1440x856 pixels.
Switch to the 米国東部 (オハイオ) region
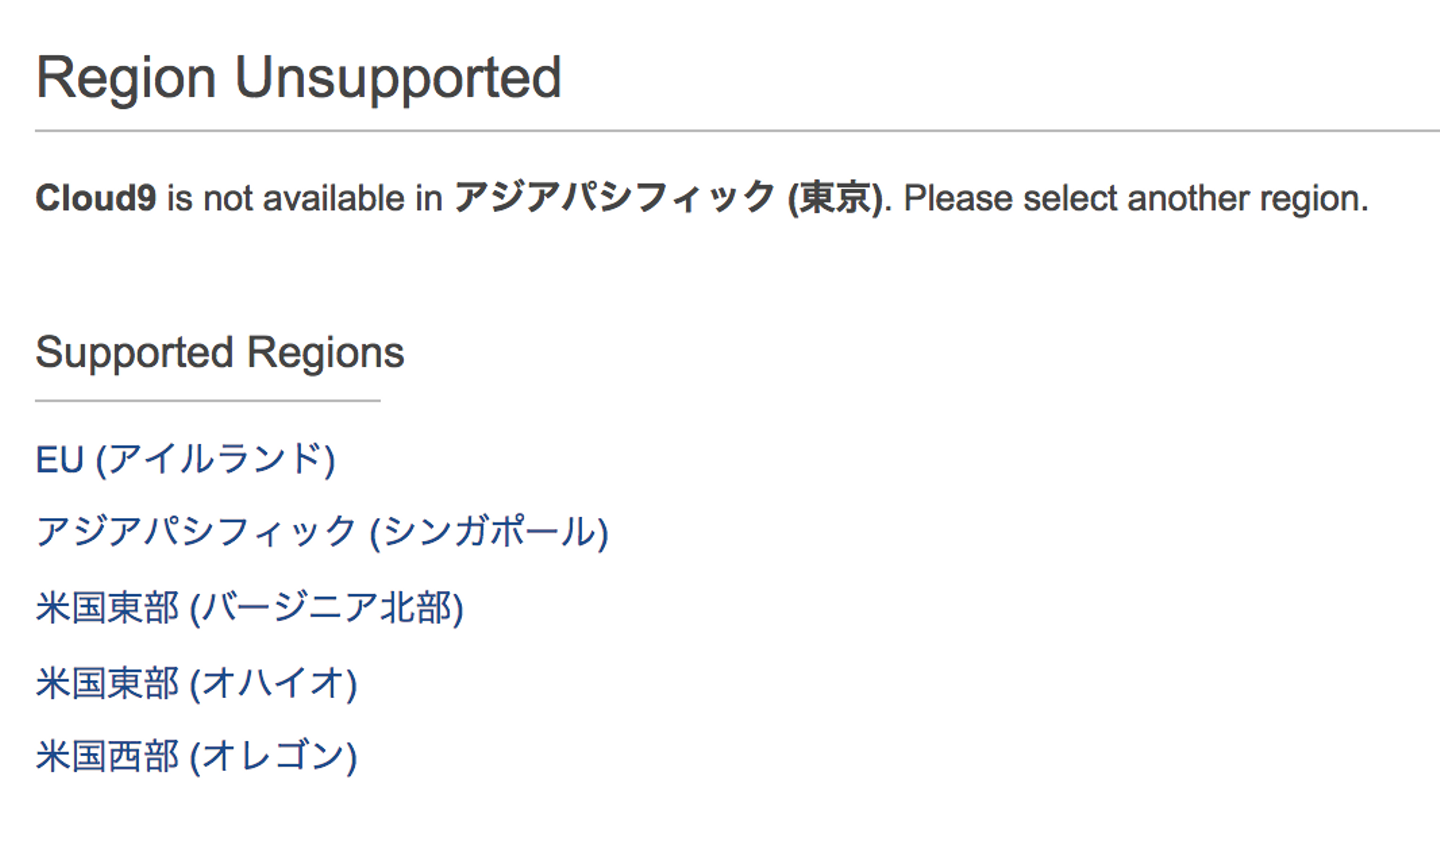point(196,683)
